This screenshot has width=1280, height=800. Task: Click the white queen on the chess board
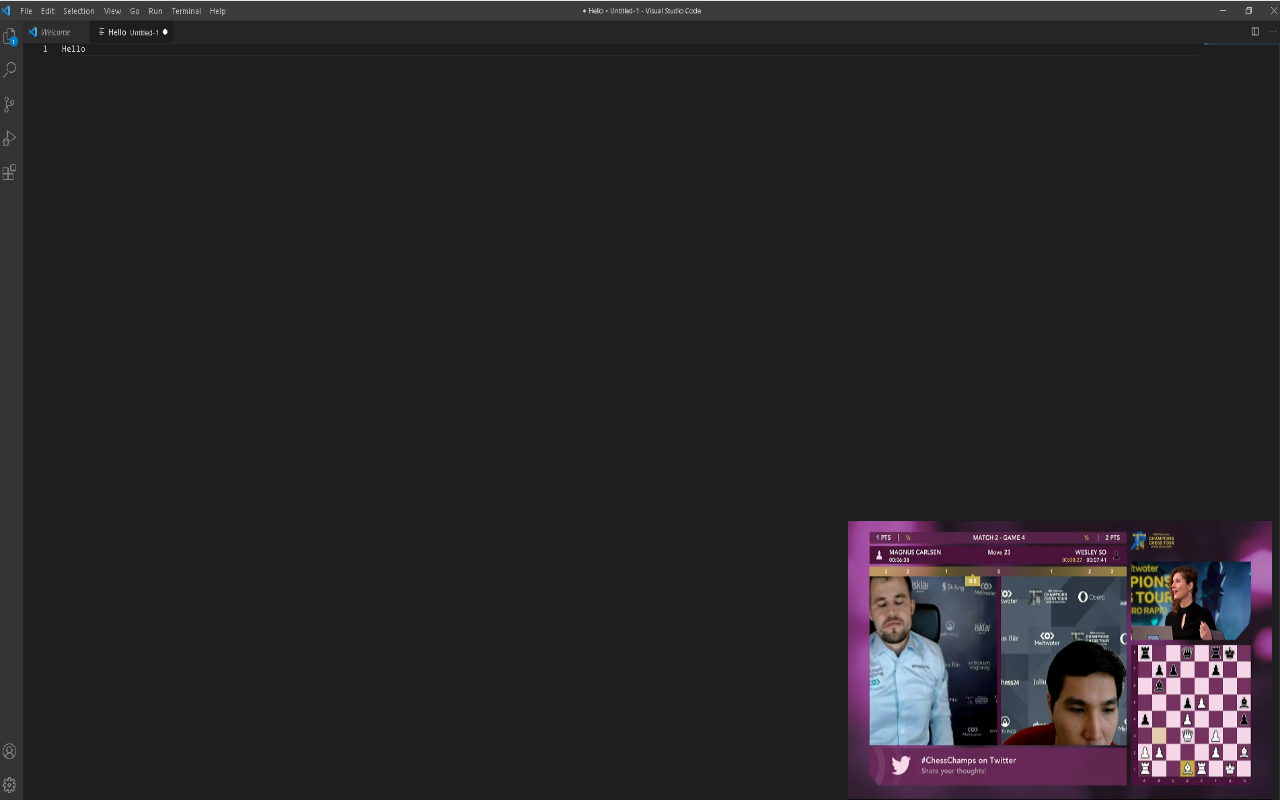1187,735
